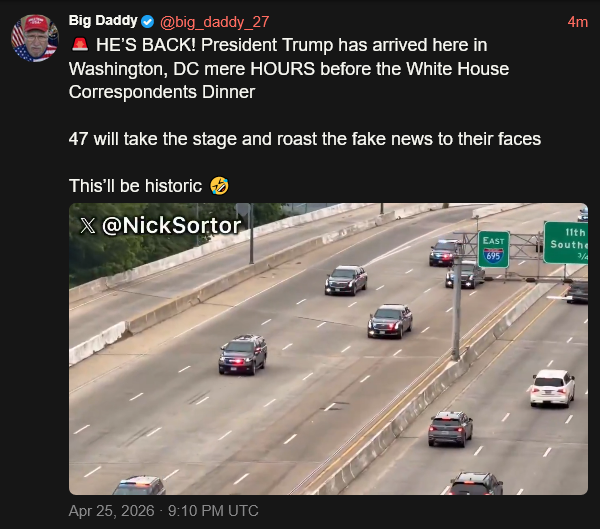The height and width of the screenshot is (529, 600).
Task: Click the white SUV in the video
Action: tap(552, 387)
